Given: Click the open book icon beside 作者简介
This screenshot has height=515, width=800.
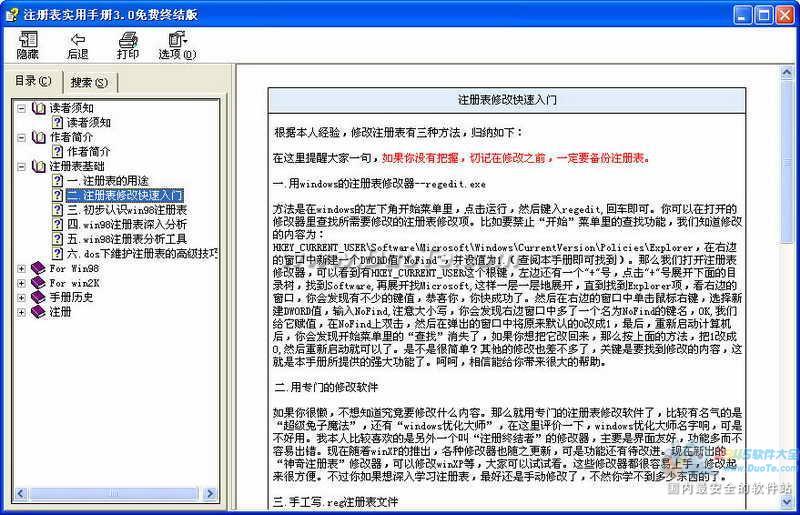Looking at the screenshot, I should coord(39,137).
